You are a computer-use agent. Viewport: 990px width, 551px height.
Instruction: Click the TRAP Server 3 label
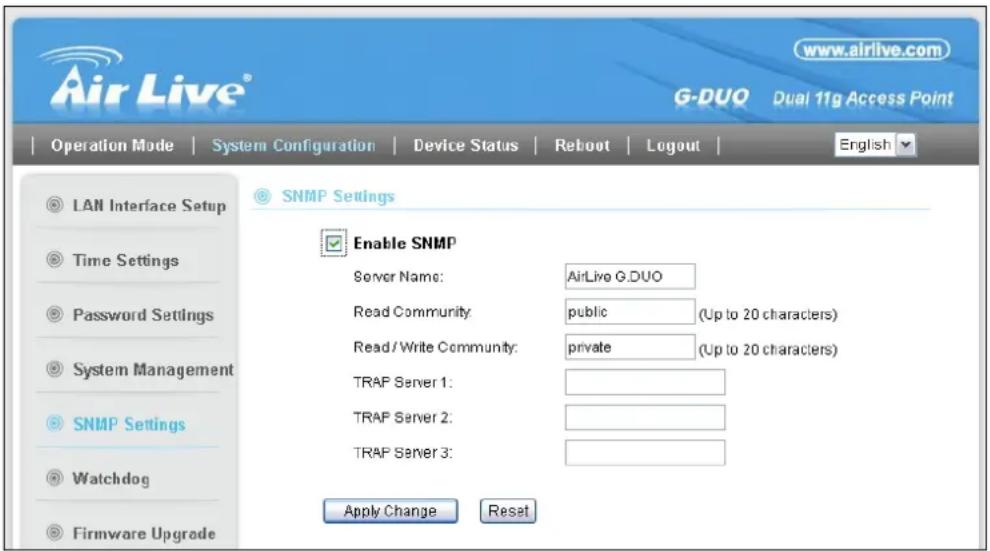click(x=403, y=453)
